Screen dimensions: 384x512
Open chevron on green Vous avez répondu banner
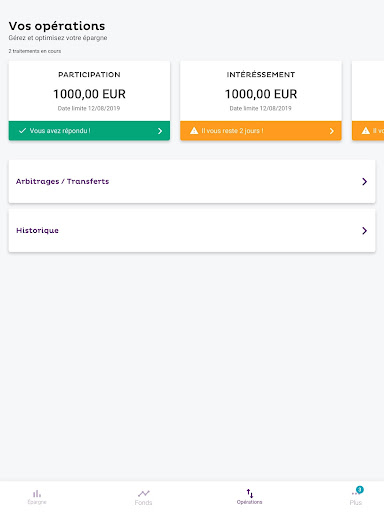tap(160, 131)
